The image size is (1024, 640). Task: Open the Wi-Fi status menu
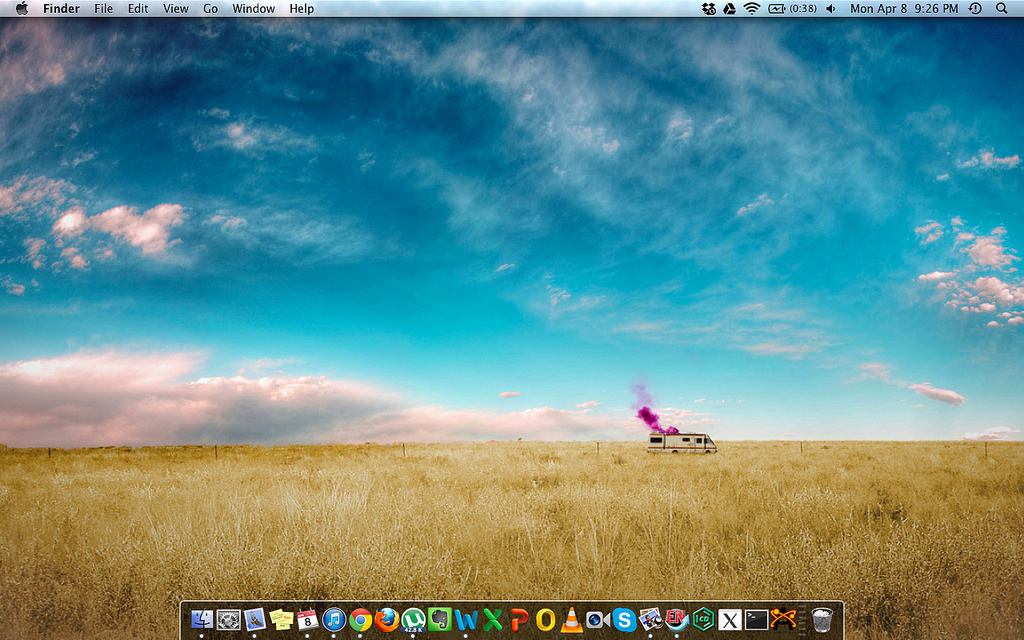752,8
